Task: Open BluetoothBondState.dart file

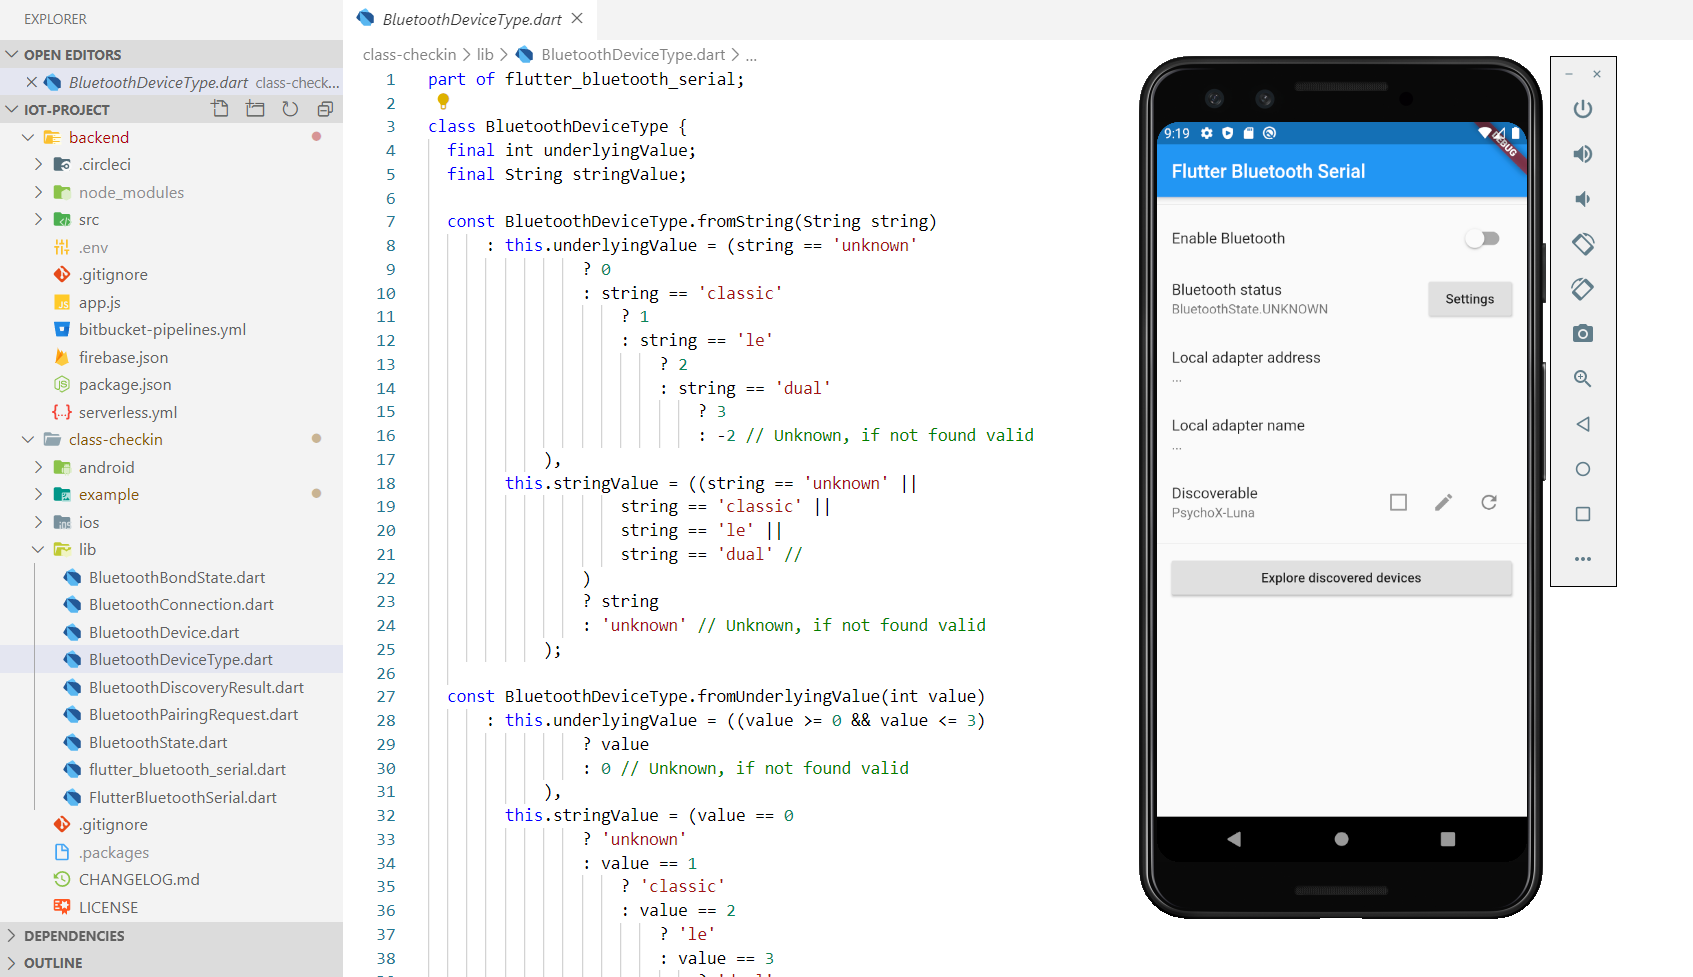Action: pyautogui.click(x=177, y=577)
